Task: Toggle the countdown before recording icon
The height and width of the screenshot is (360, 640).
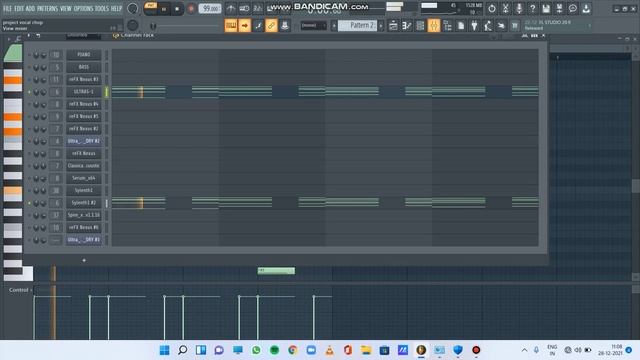Action: [x=258, y=8]
